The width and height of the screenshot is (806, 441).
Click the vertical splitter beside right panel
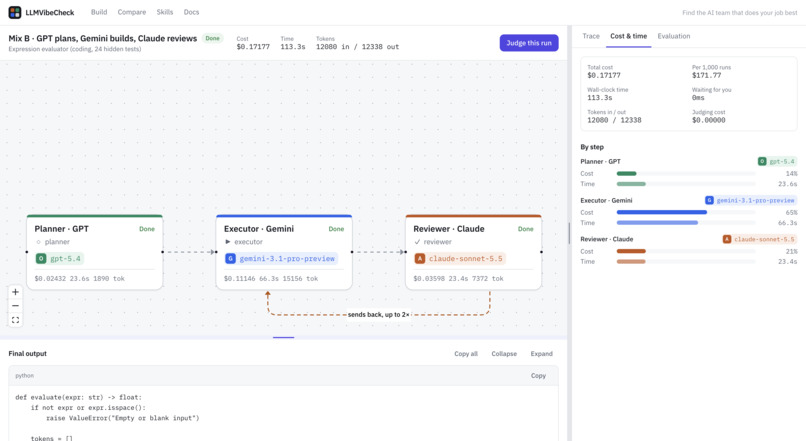coord(569,233)
